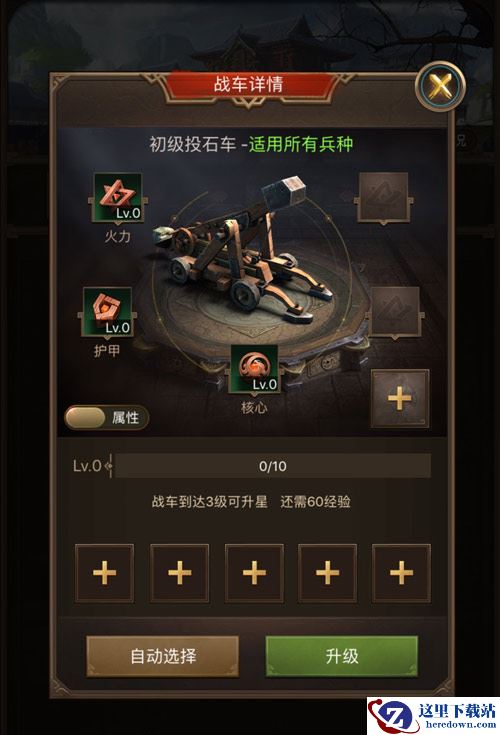Select the 核心 core component icon

coord(254,369)
